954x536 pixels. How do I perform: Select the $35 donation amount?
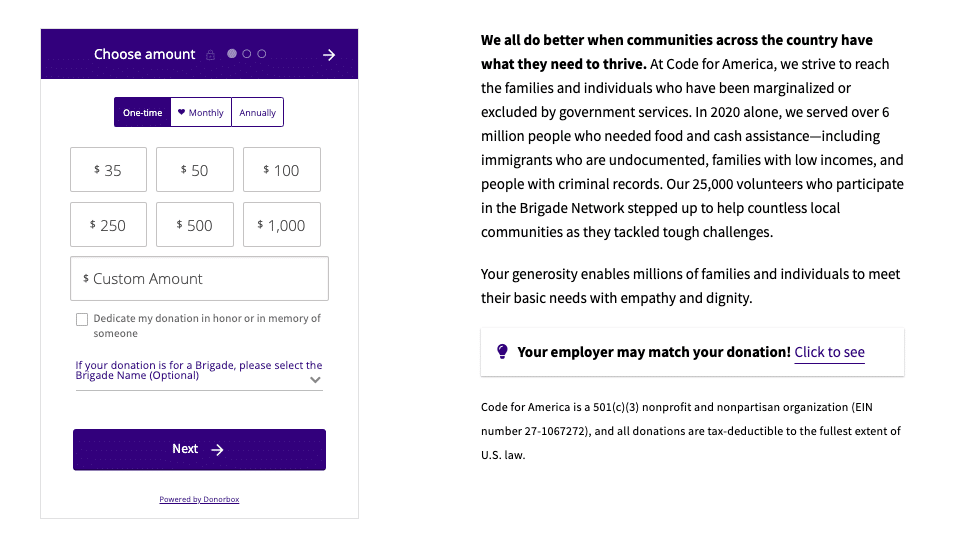tap(108, 170)
